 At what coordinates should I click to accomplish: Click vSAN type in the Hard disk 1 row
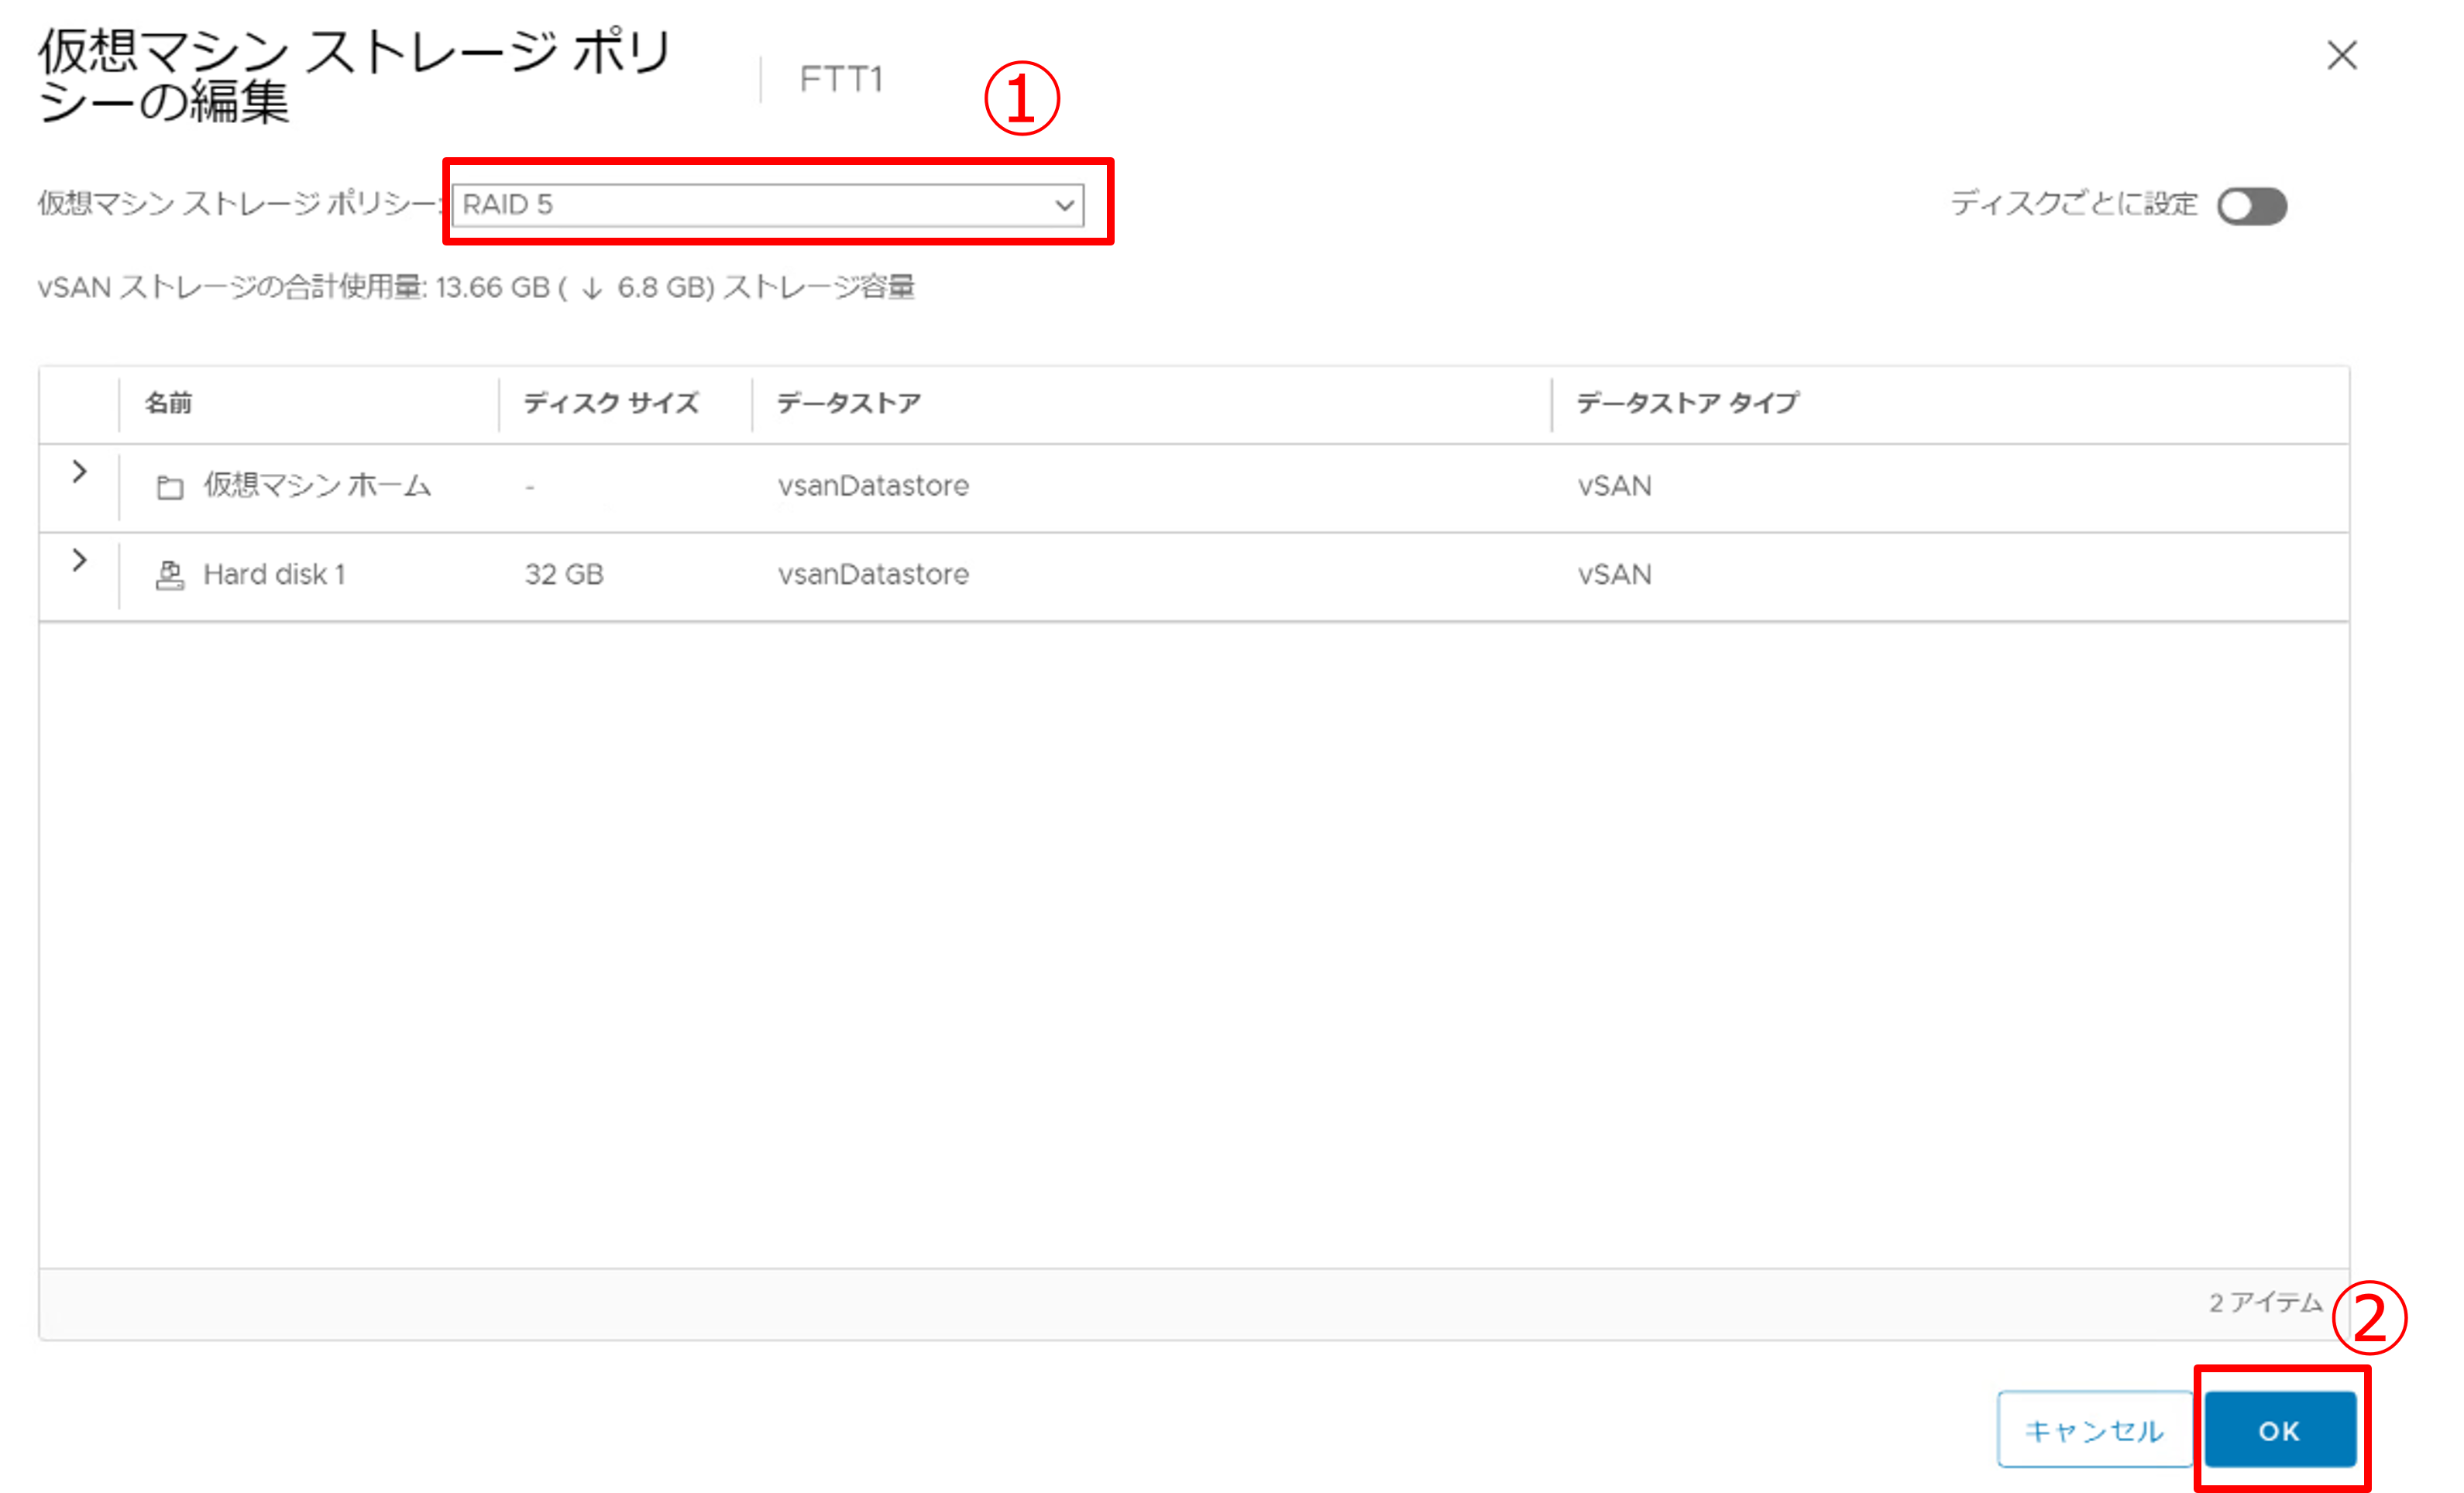1614,575
